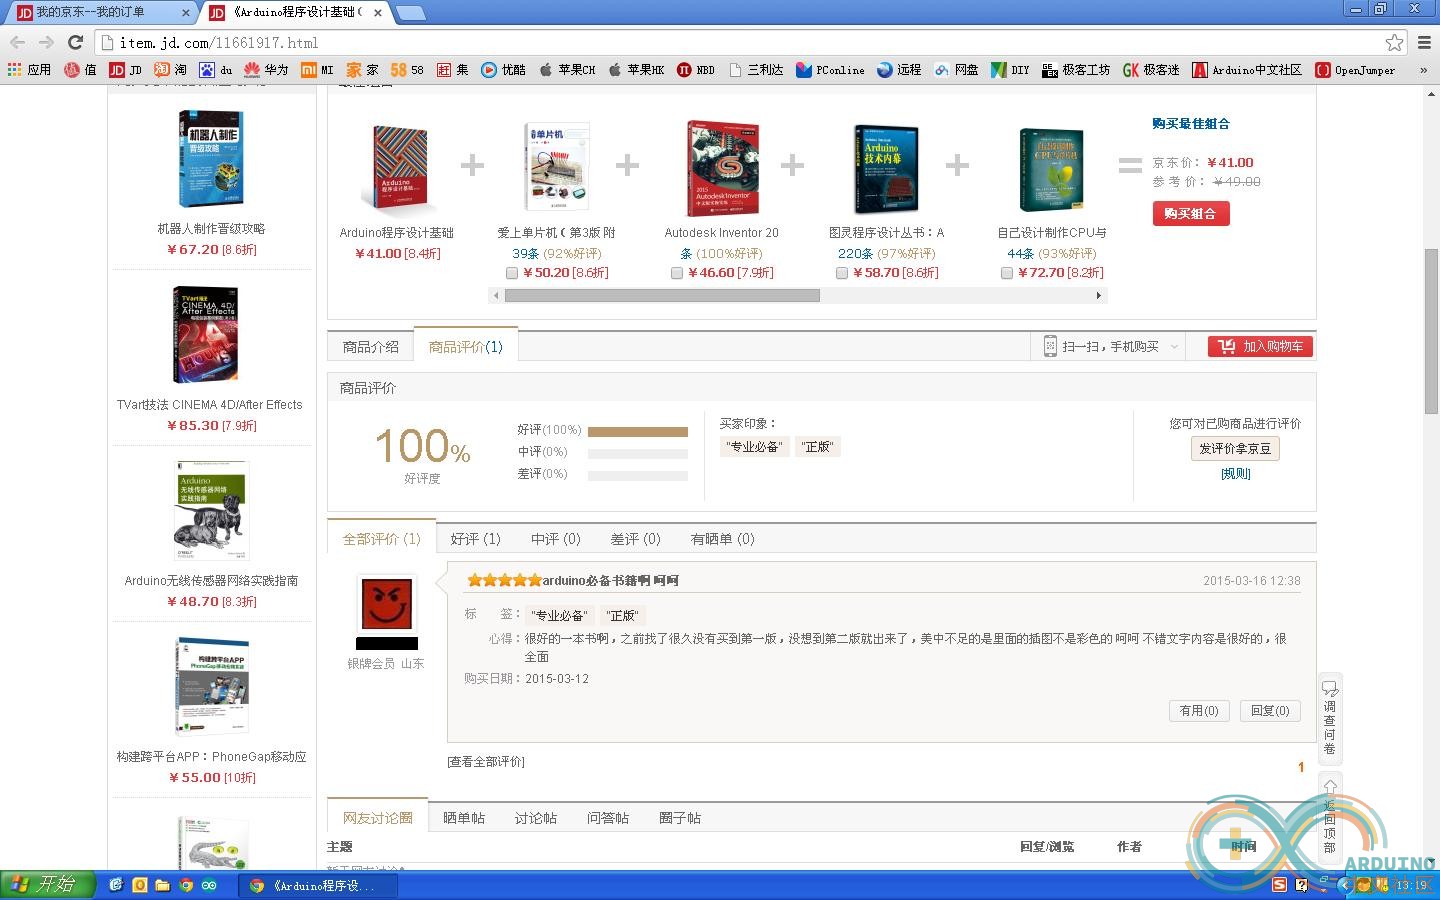The image size is (1440, 900).
Task: Open the PConline bookmark
Action: click(x=830, y=70)
